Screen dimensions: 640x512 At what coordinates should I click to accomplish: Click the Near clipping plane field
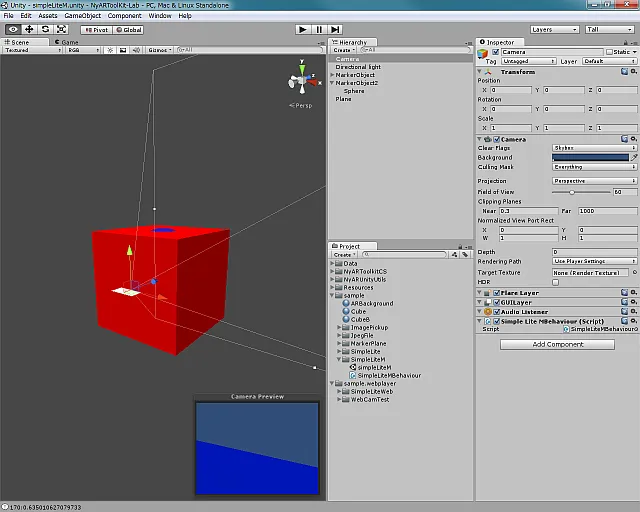529,211
